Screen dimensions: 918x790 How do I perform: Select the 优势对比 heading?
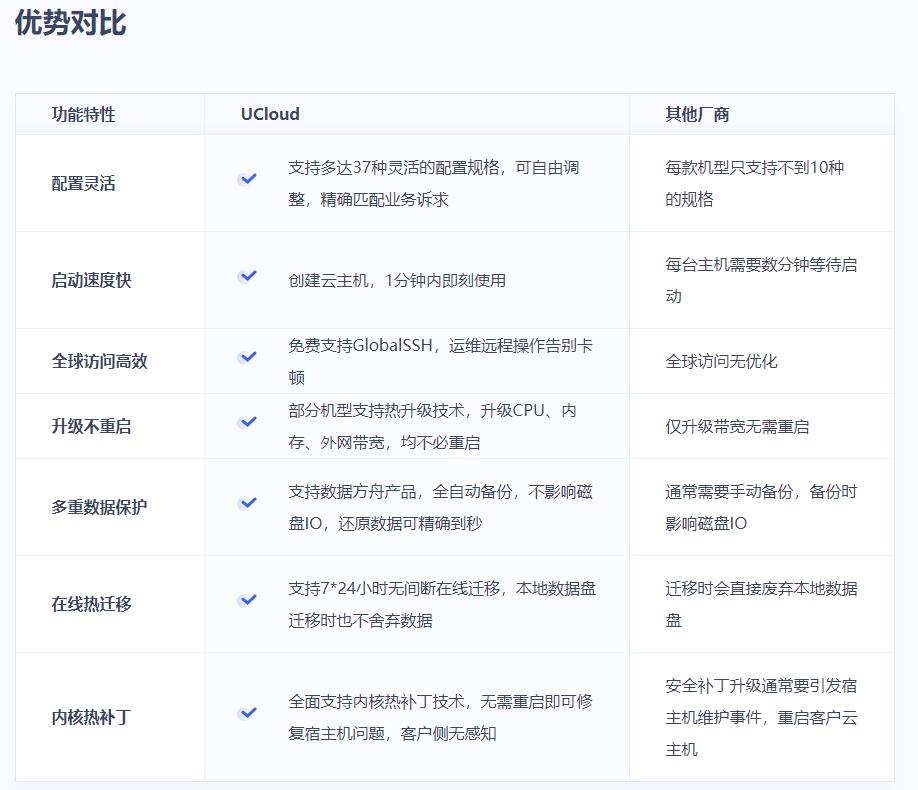coord(70,23)
